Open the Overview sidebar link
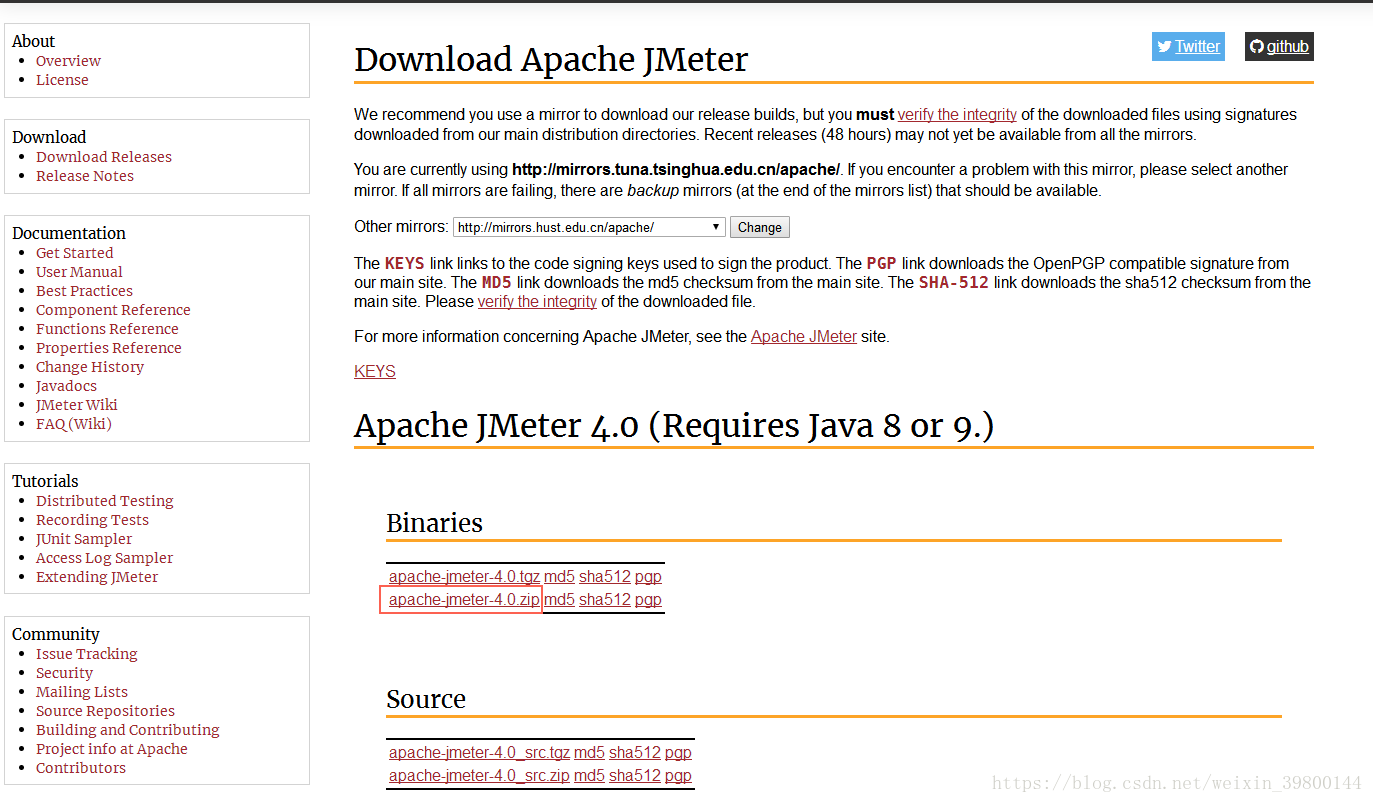The width and height of the screenshot is (1373, 803). point(68,61)
